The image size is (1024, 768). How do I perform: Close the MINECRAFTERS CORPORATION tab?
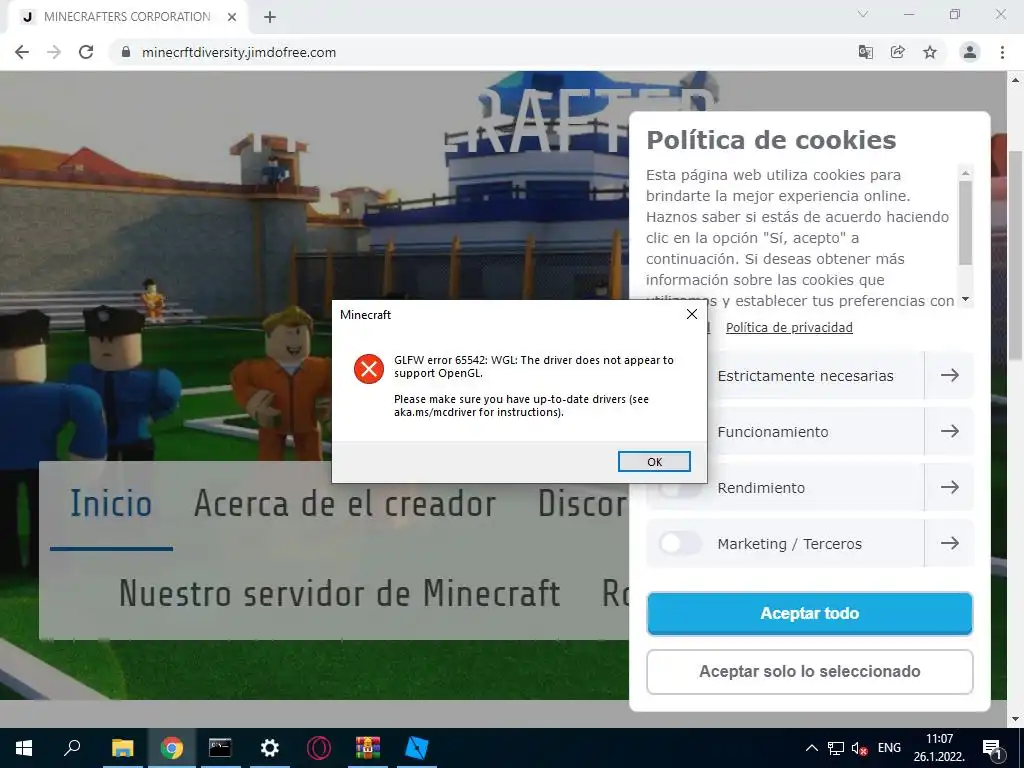pyautogui.click(x=232, y=18)
